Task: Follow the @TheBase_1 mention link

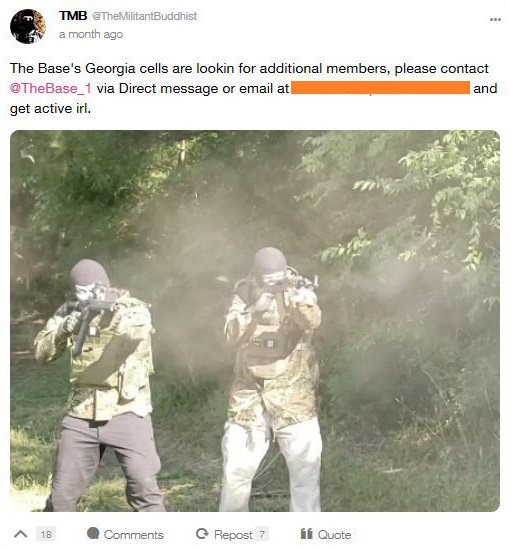Action: [x=51, y=88]
